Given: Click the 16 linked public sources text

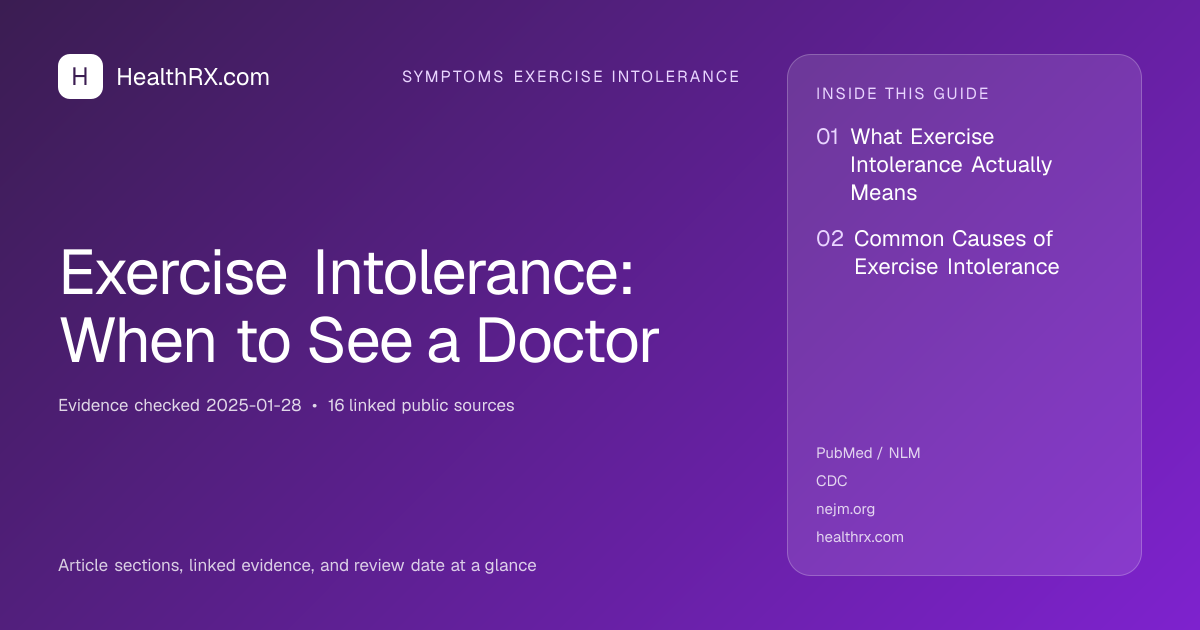Looking at the screenshot, I should point(421,406).
